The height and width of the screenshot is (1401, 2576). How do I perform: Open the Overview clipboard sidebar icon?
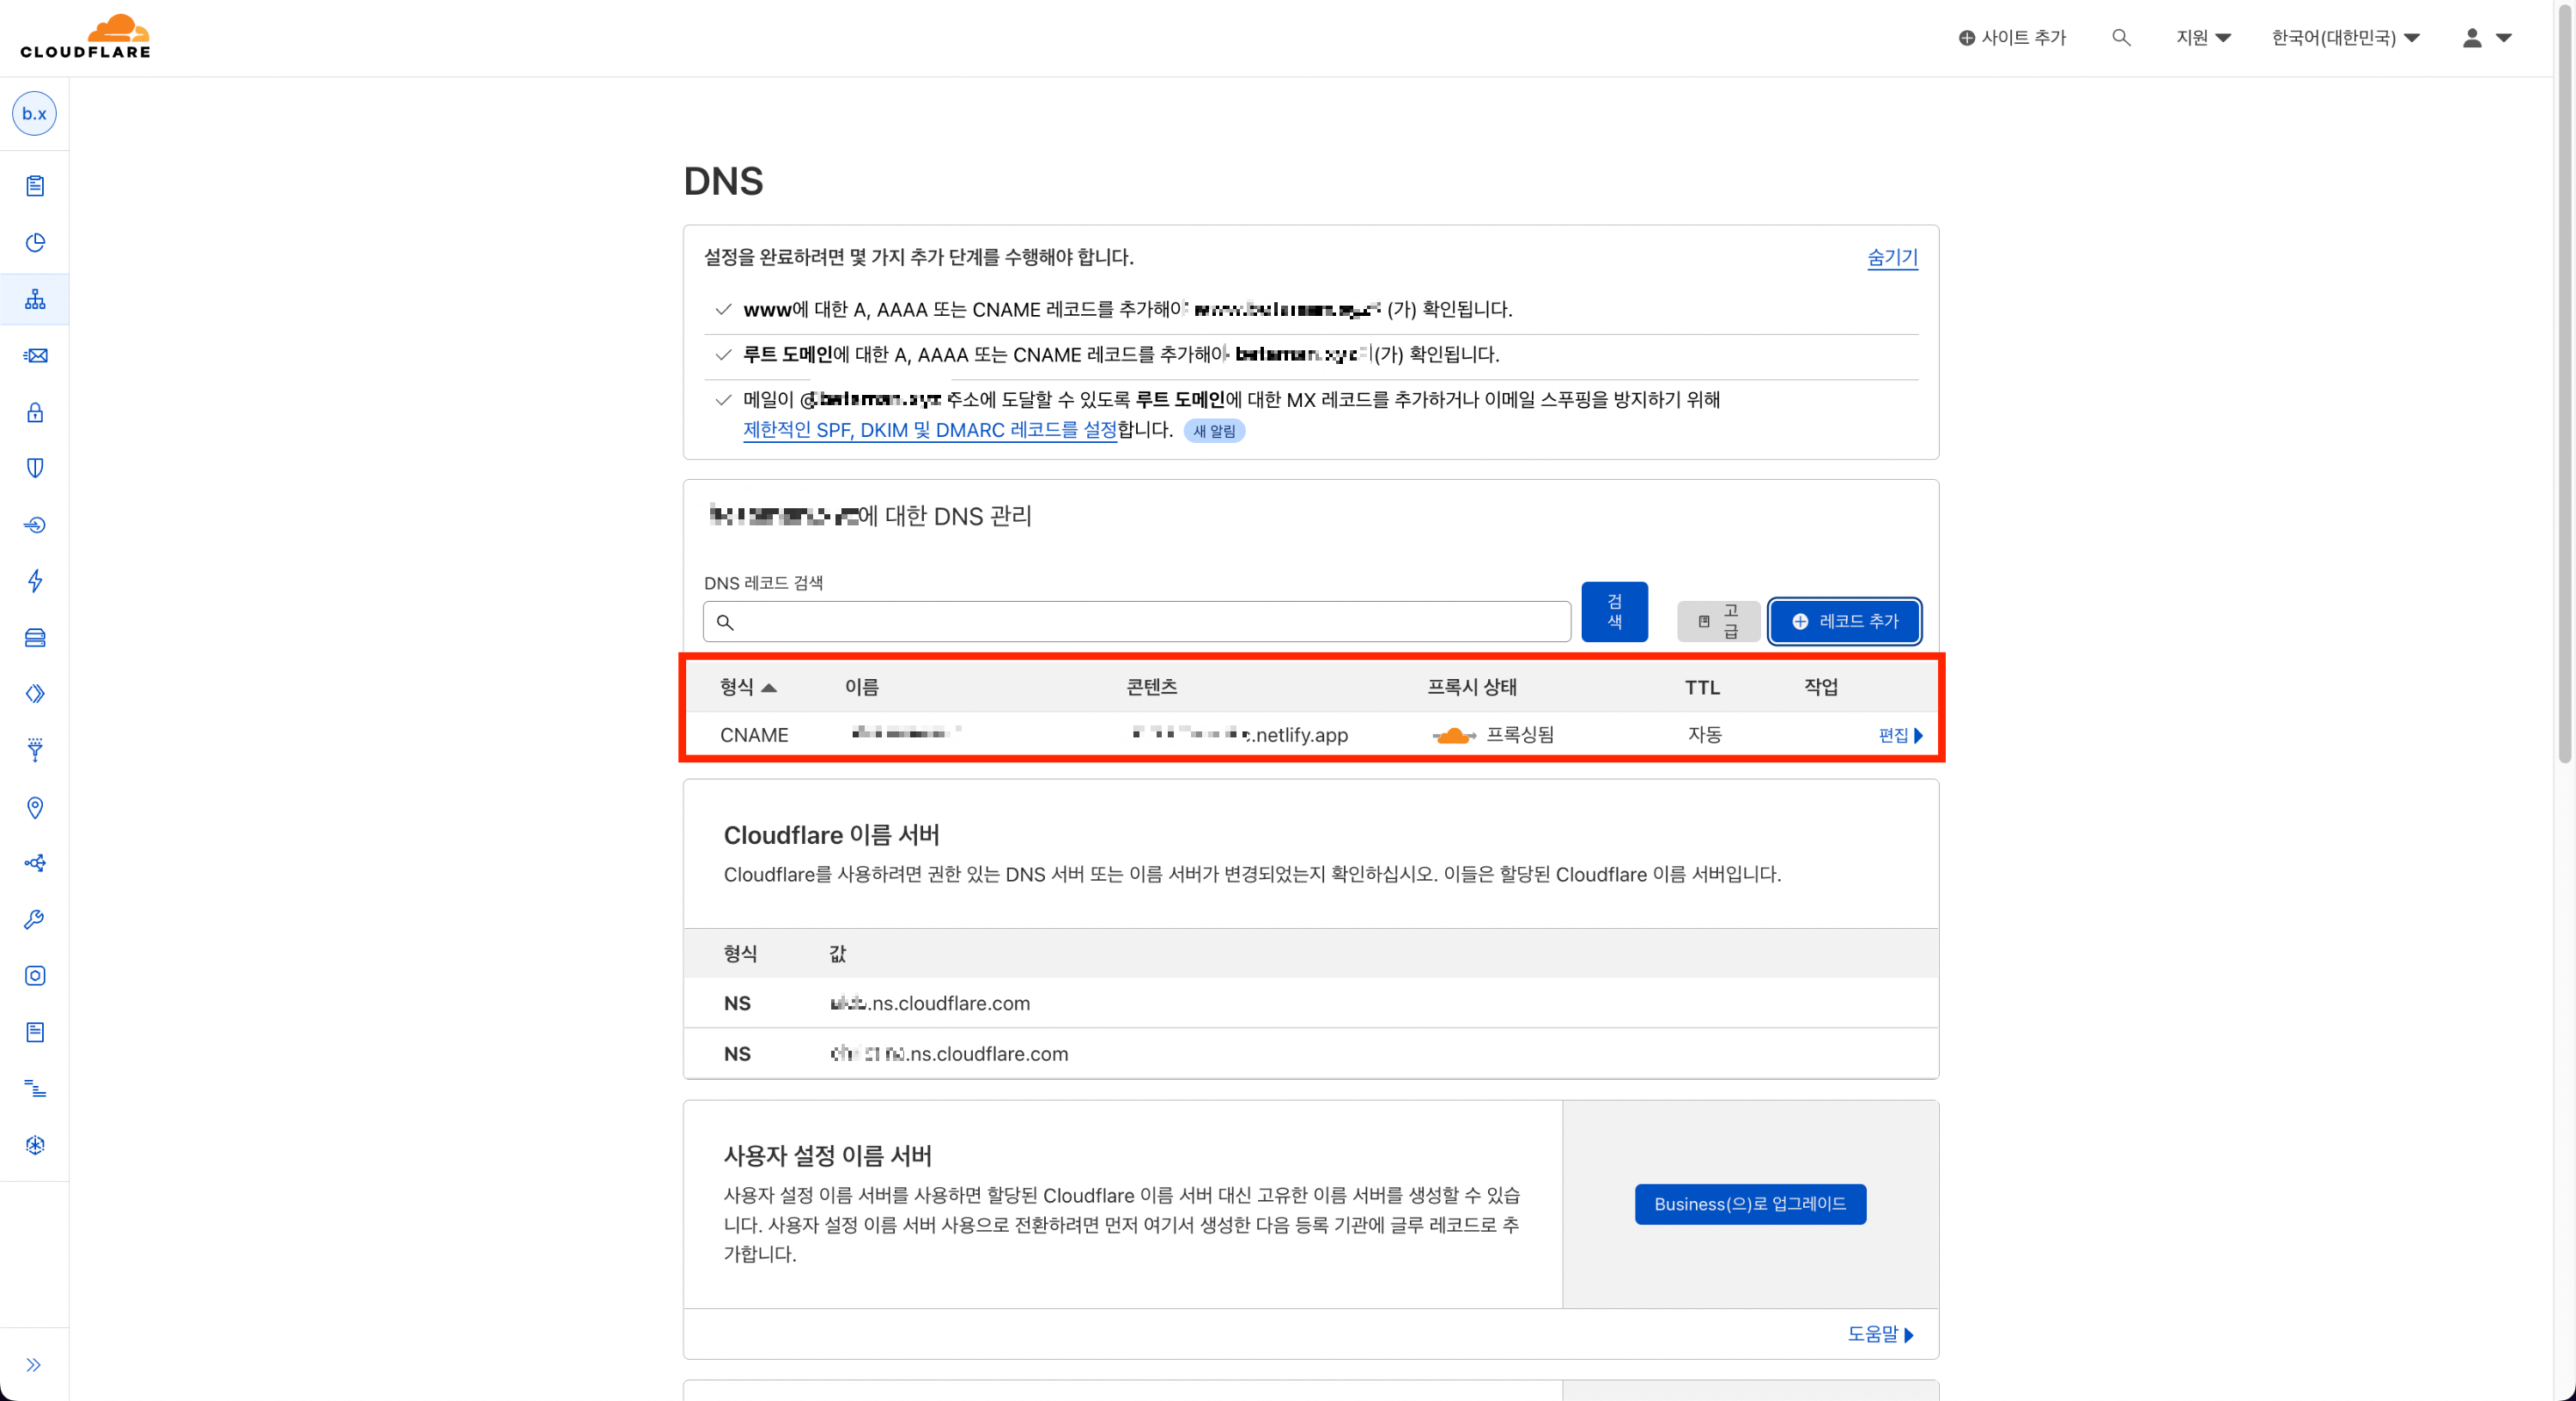pyautogui.click(x=35, y=186)
